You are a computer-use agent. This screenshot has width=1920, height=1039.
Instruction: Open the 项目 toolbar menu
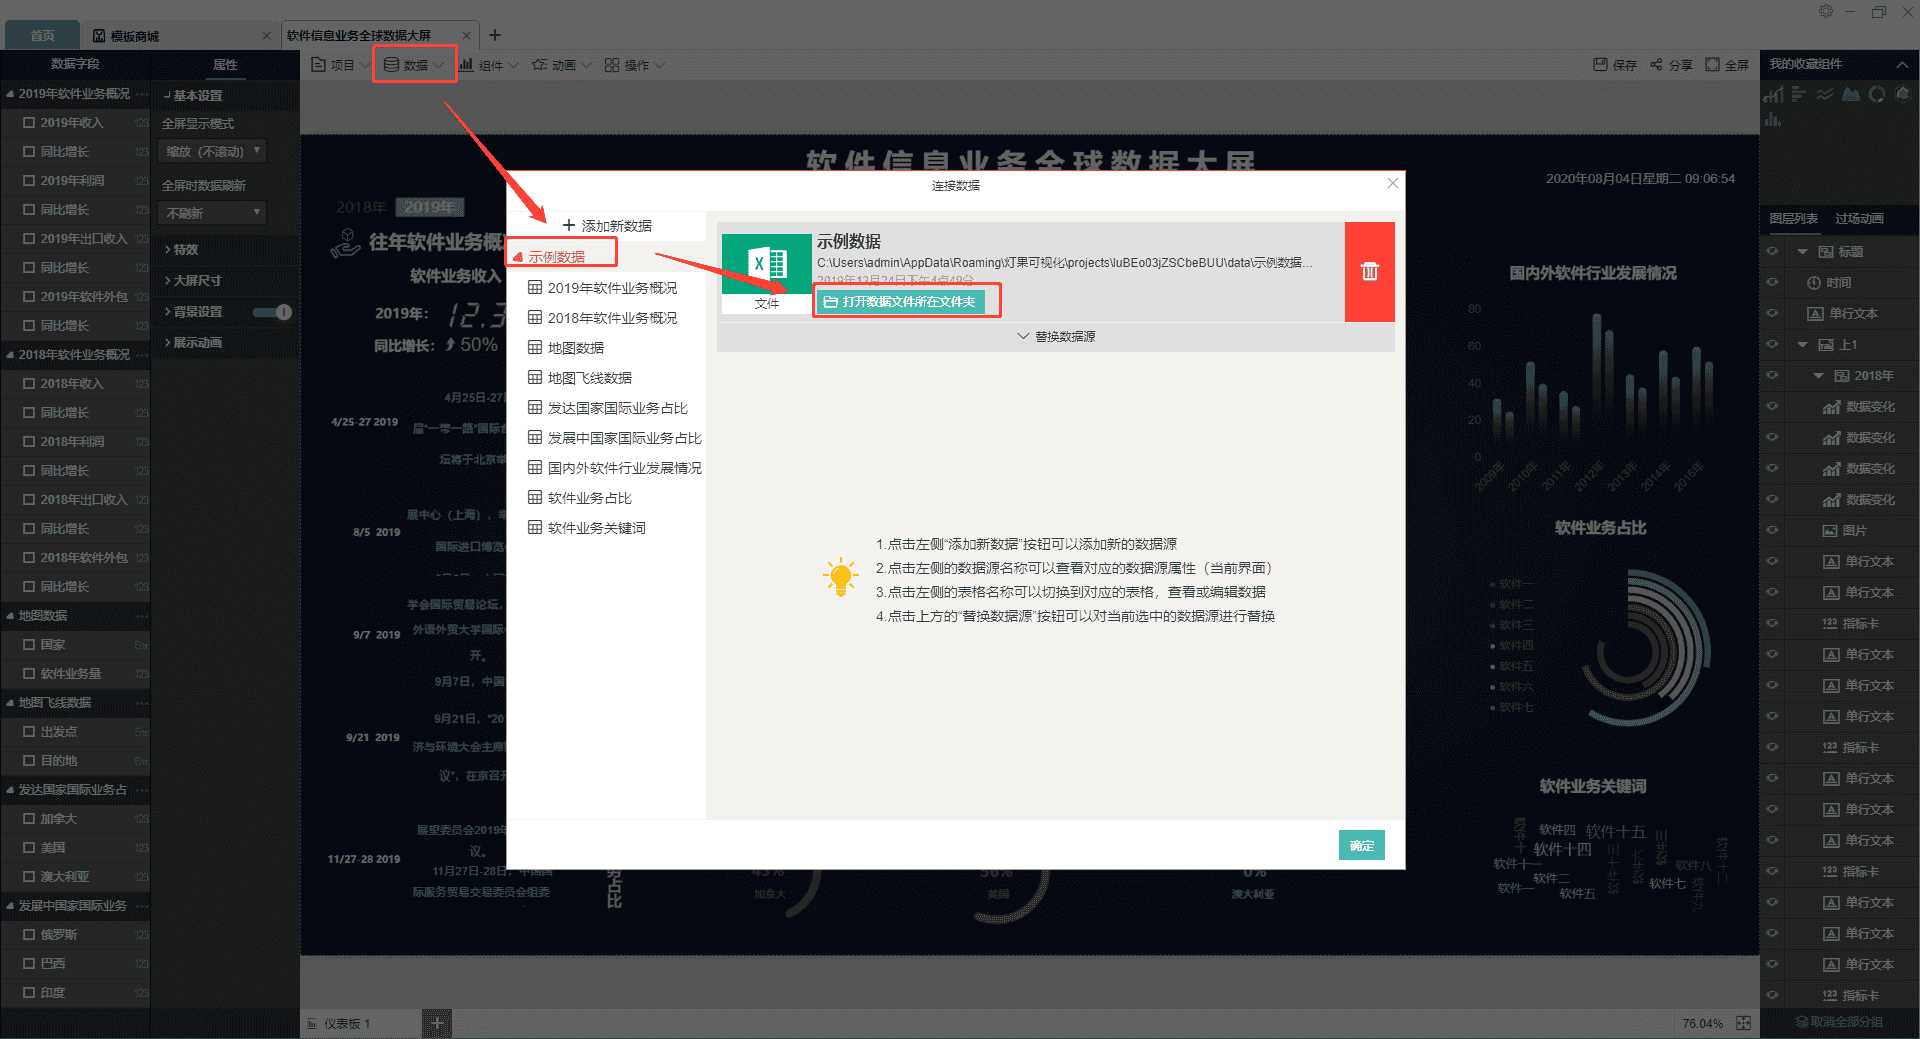[x=339, y=65]
